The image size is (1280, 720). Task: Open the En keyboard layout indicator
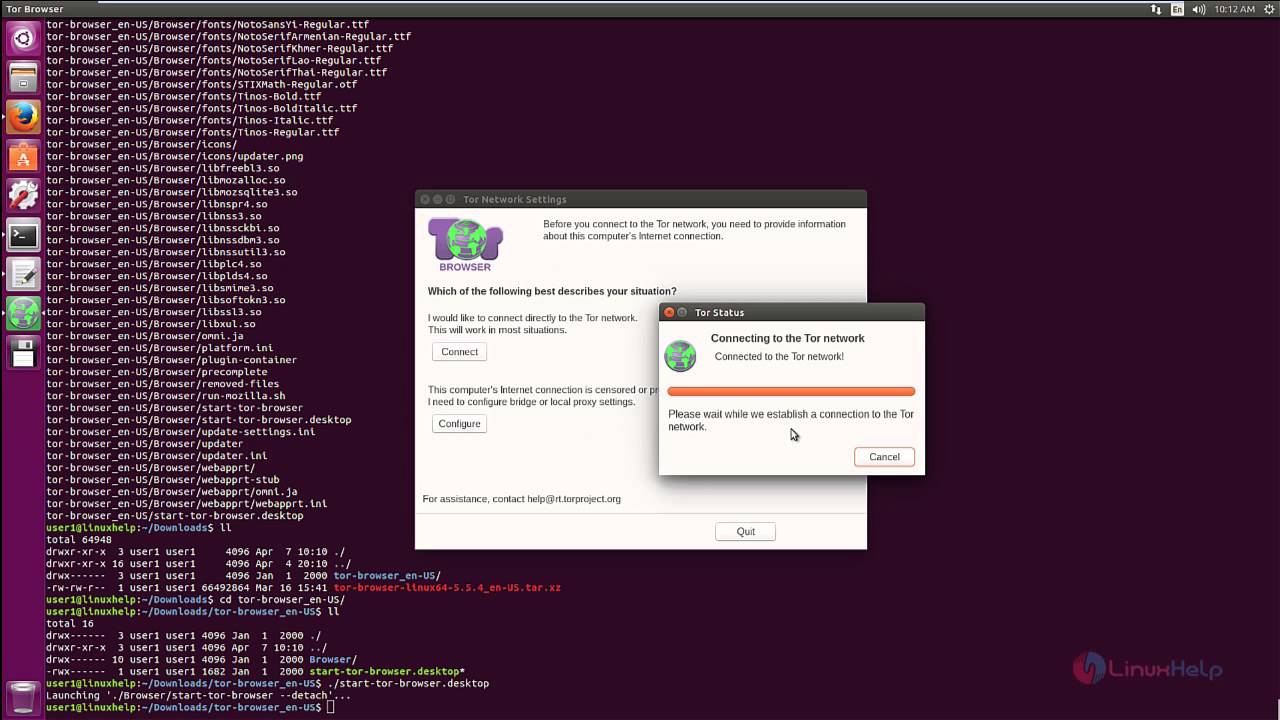[x=1178, y=9]
